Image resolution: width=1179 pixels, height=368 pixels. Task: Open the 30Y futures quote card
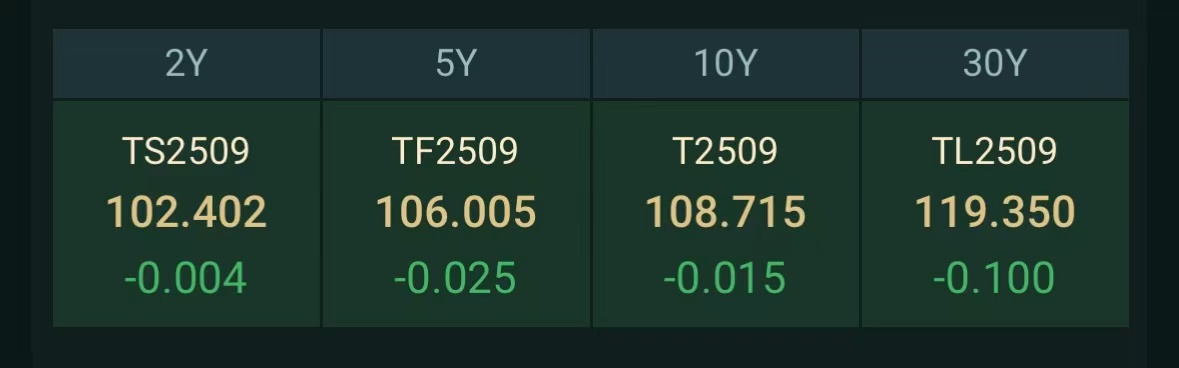995,214
